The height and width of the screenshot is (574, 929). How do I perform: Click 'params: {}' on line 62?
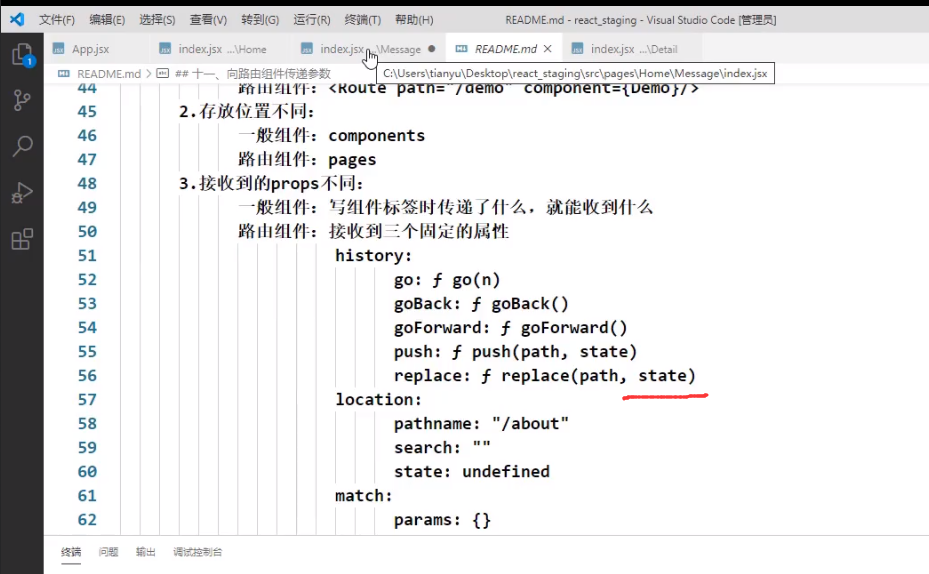(442, 520)
